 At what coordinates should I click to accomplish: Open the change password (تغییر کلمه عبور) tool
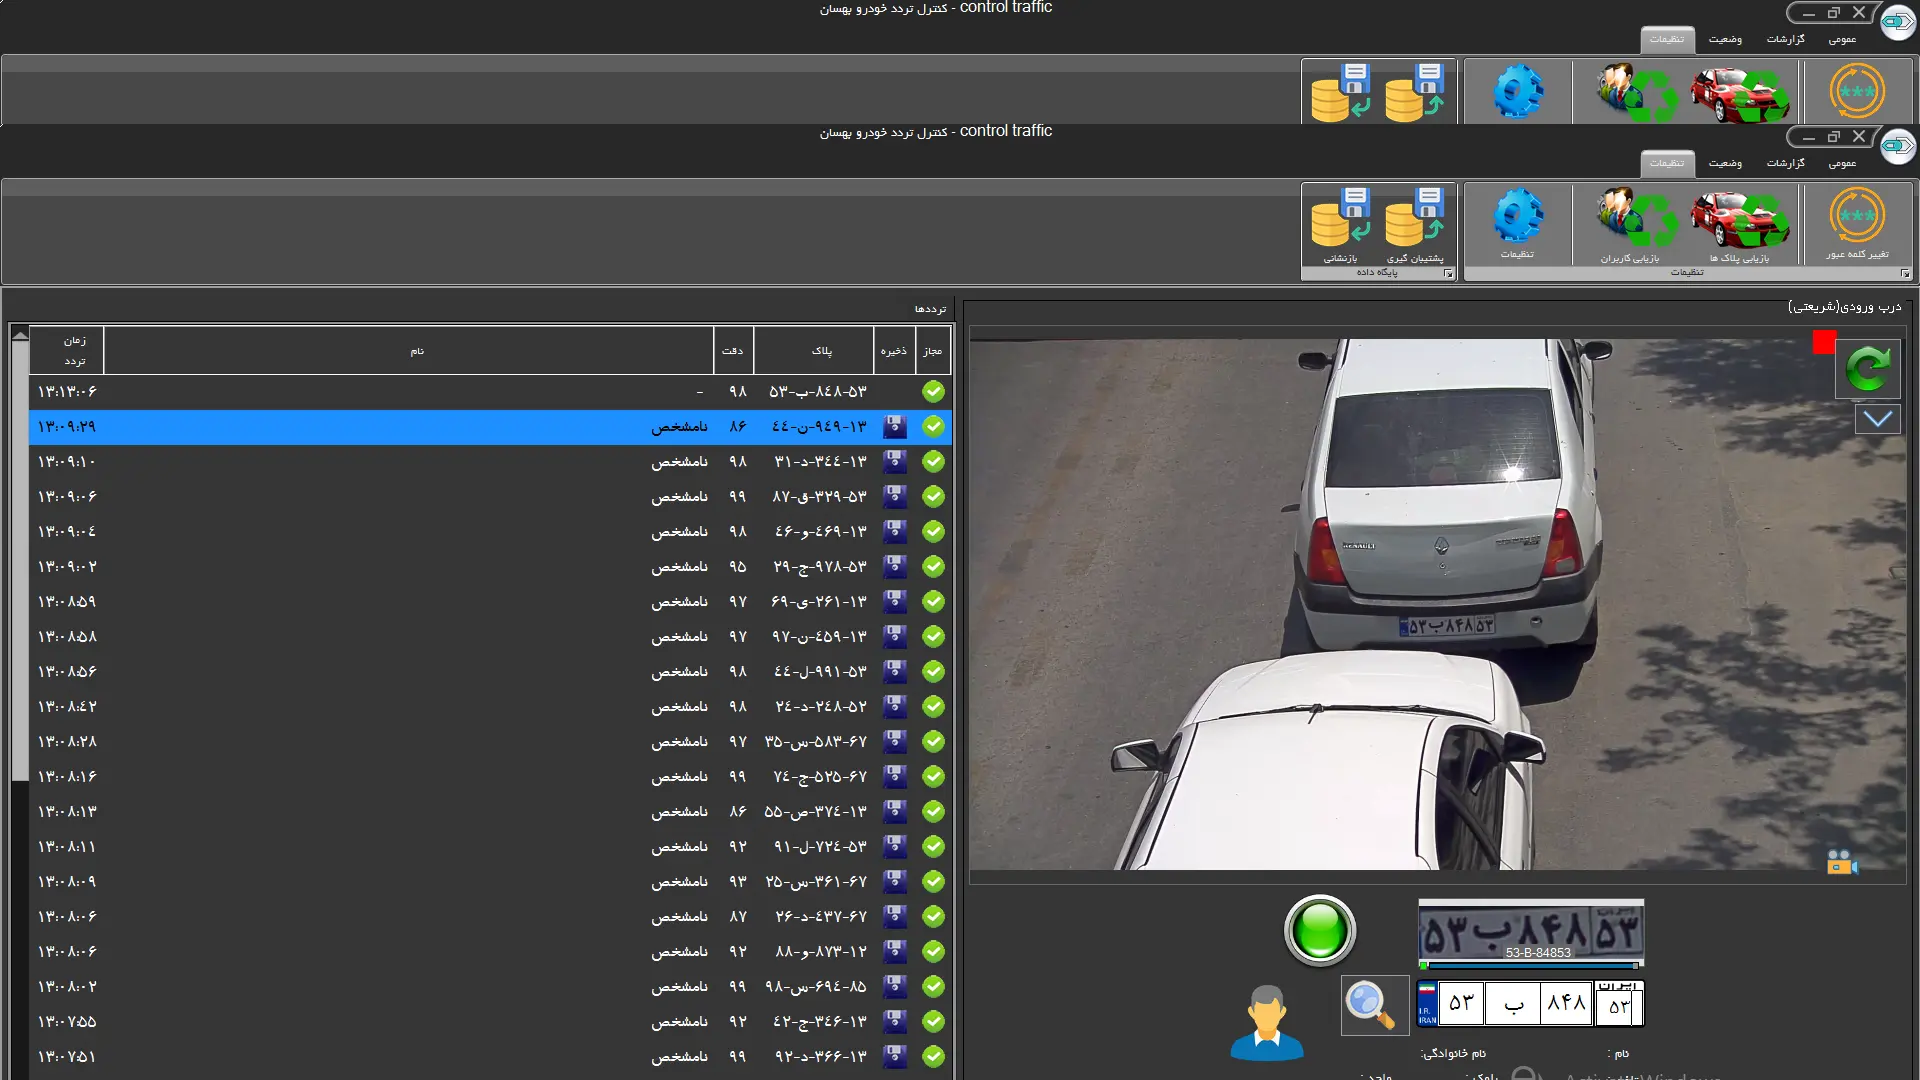tap(1857, 223)
